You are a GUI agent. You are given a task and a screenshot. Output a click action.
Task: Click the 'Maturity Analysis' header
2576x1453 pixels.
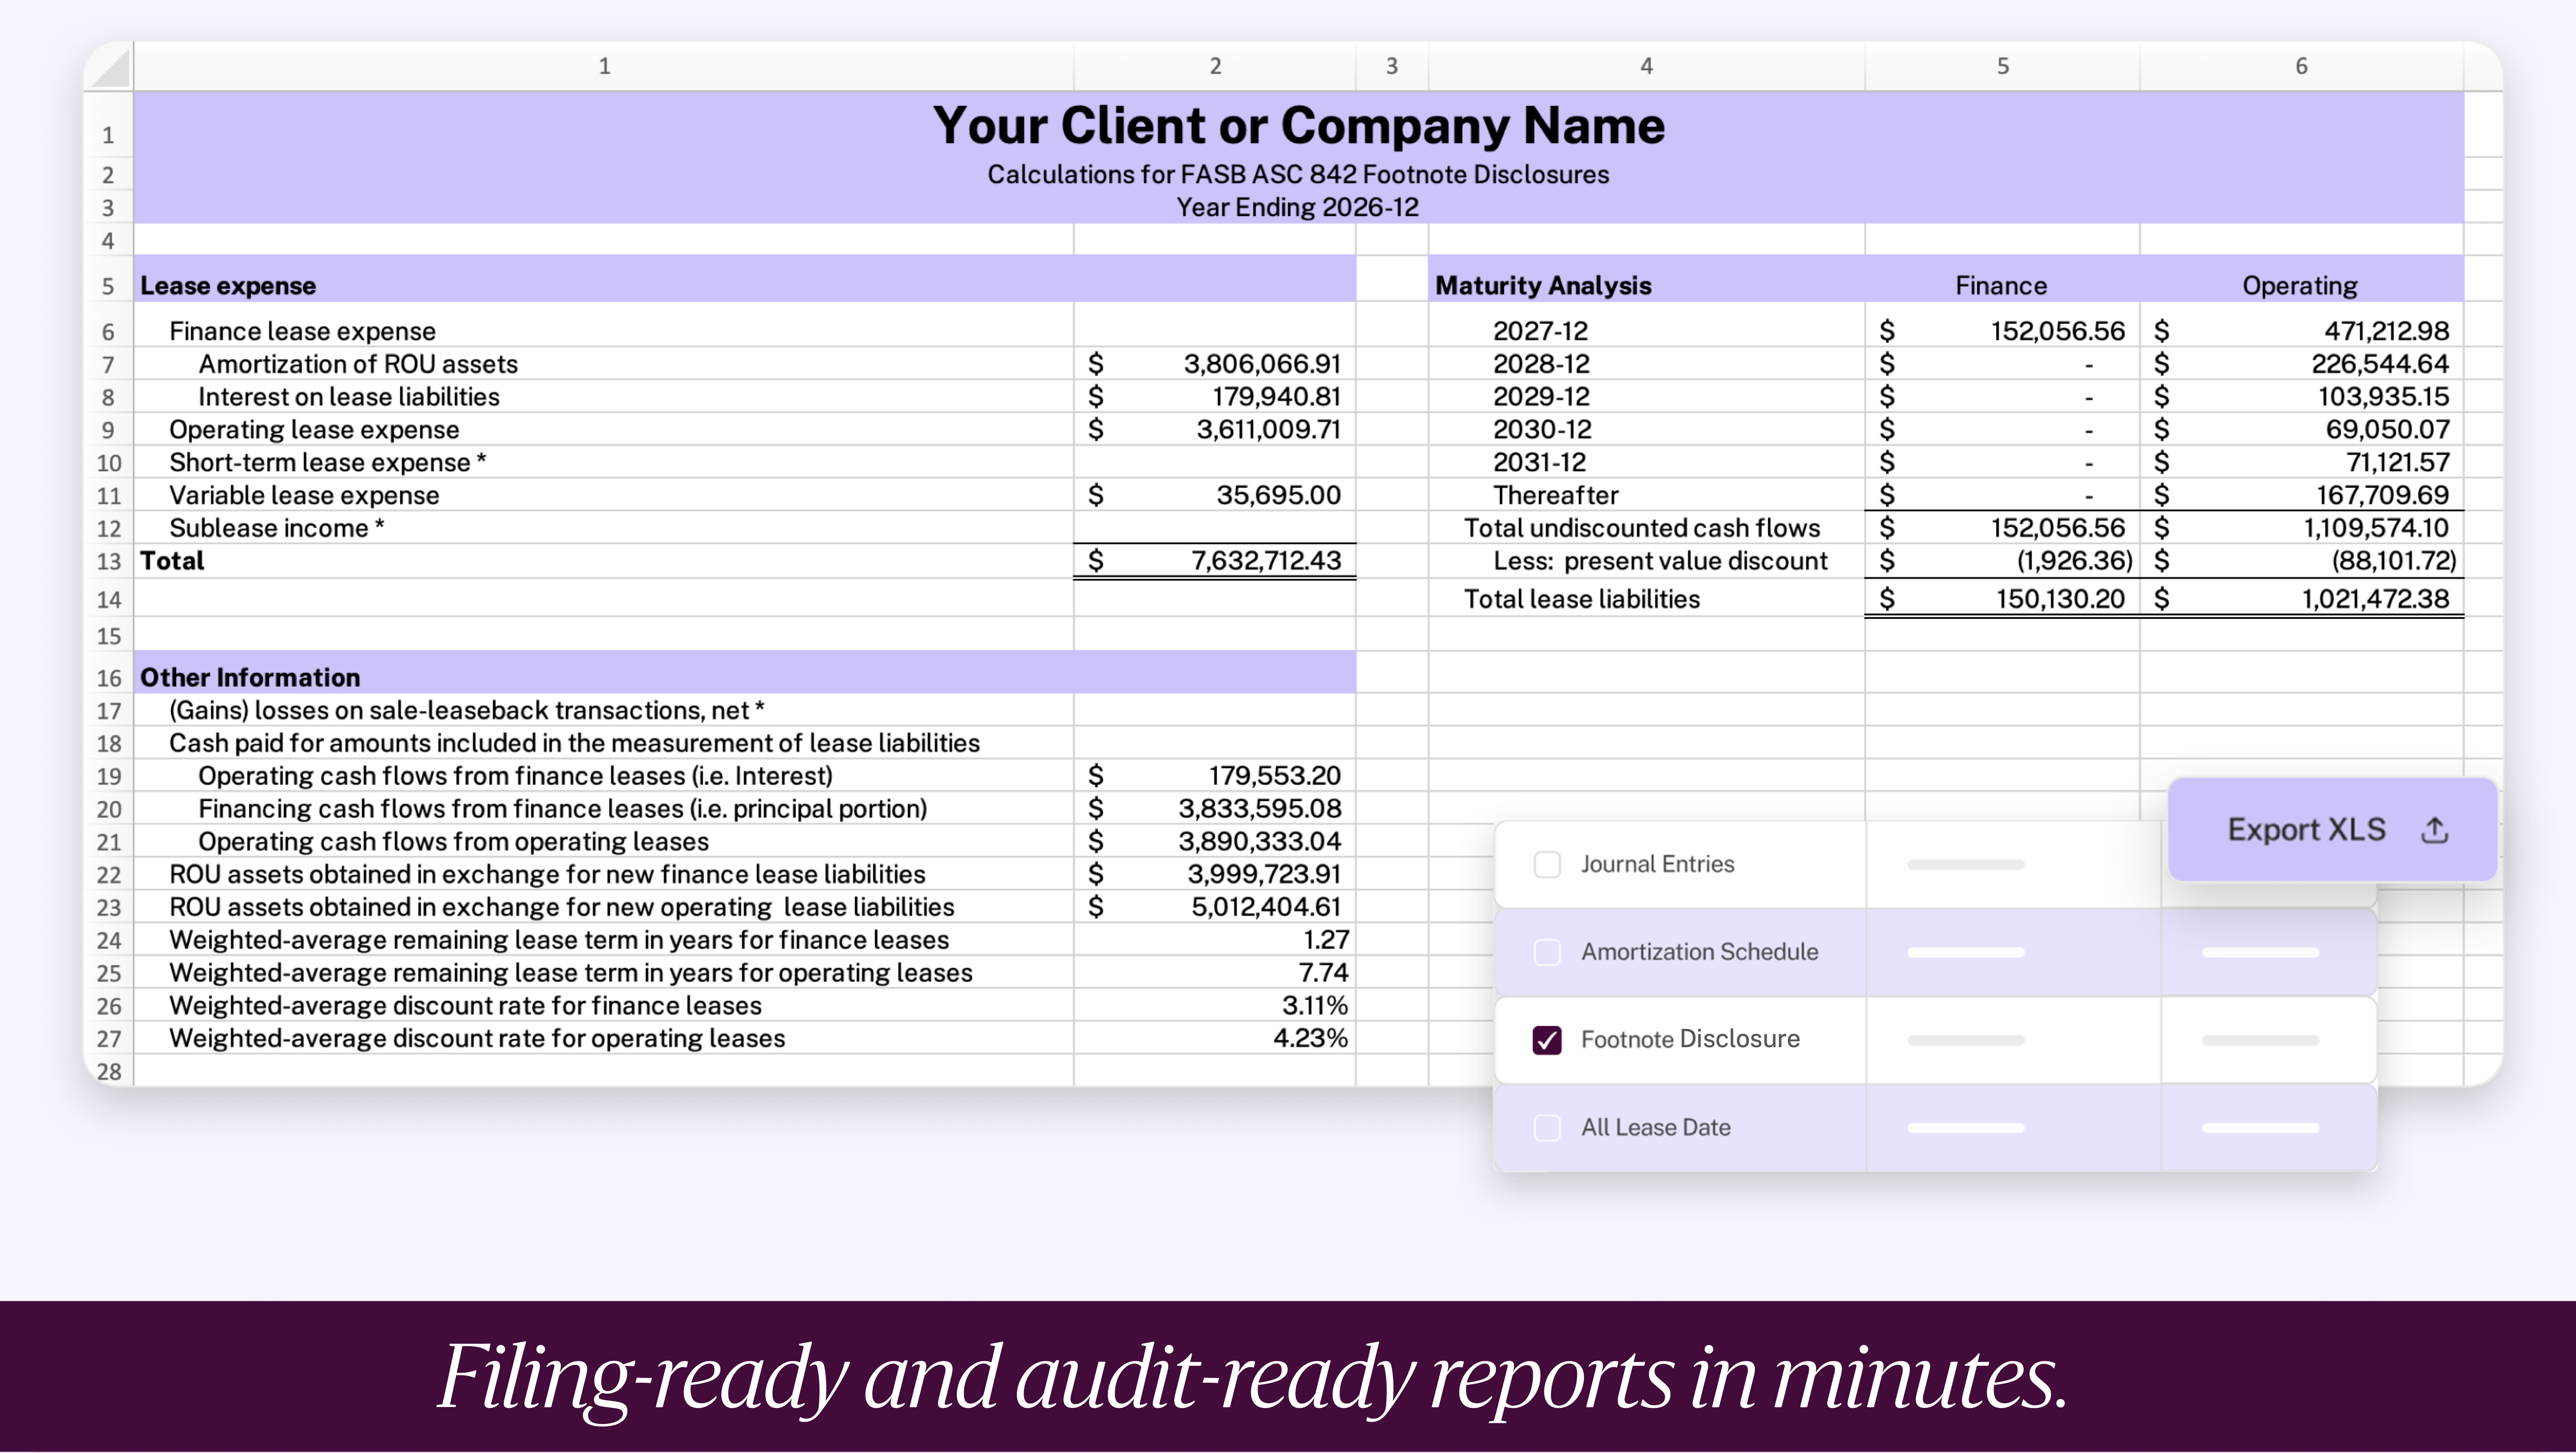click(1543, 286)
